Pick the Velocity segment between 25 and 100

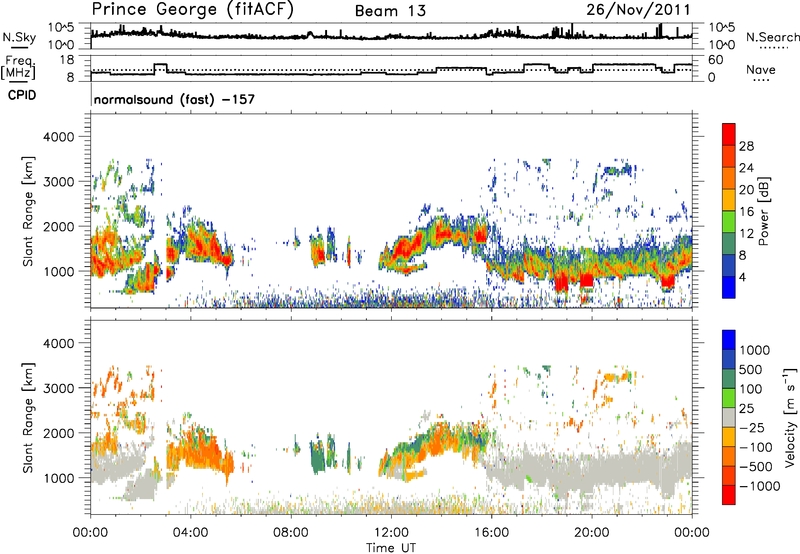point(729,398)
